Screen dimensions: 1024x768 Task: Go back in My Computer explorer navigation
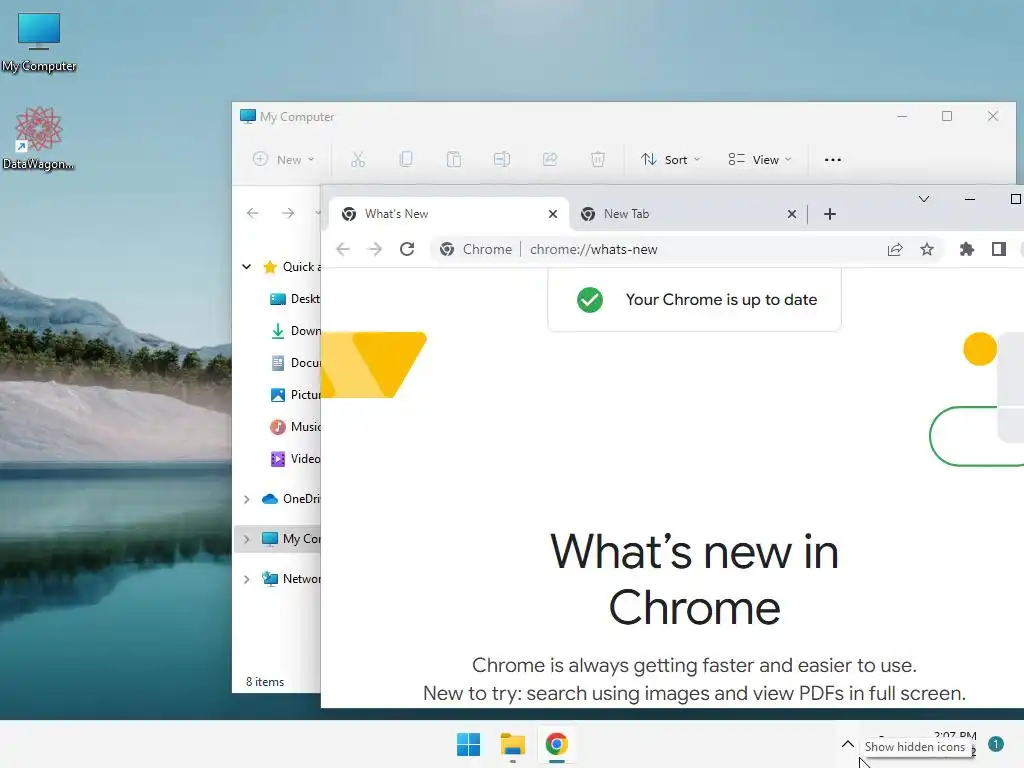click(x=253, y=214)
